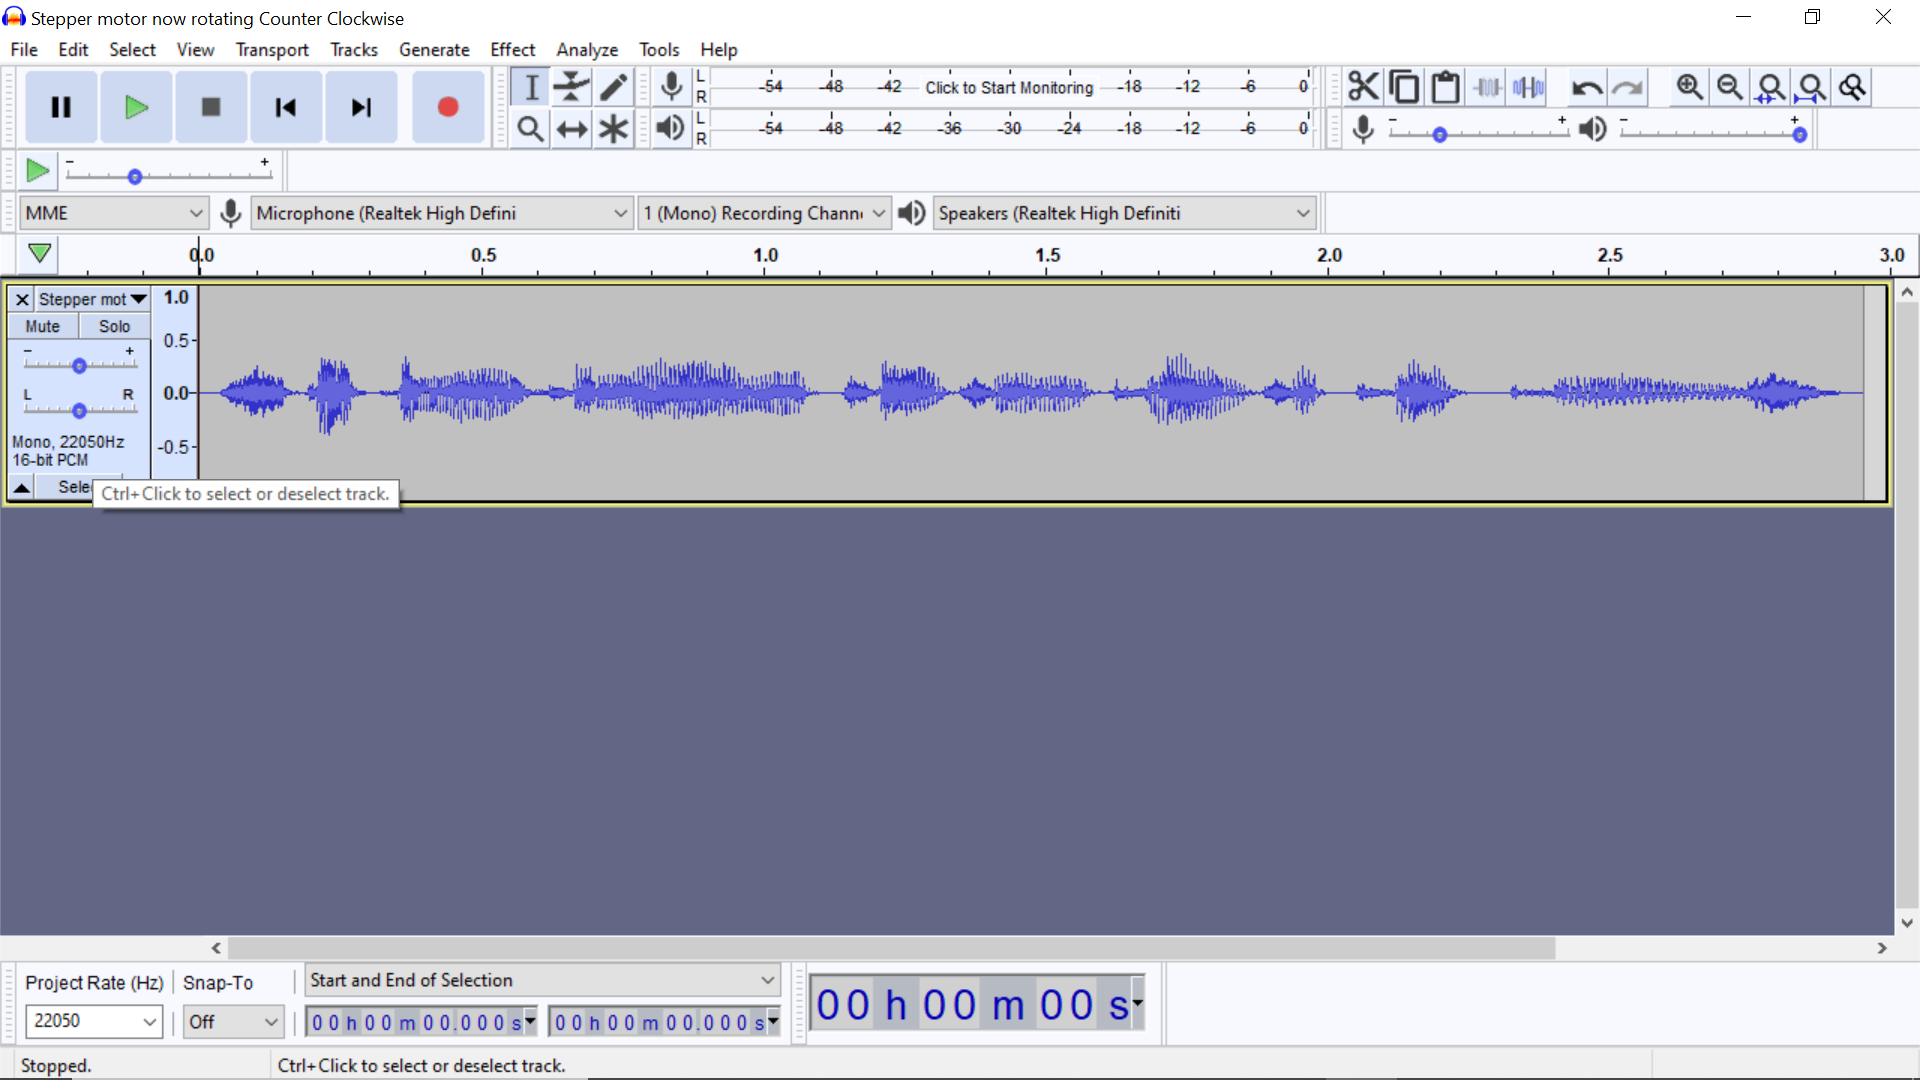This screenshot has width=1920, height=1080.
Task: Open the Analyze menu
Action: 587,49
